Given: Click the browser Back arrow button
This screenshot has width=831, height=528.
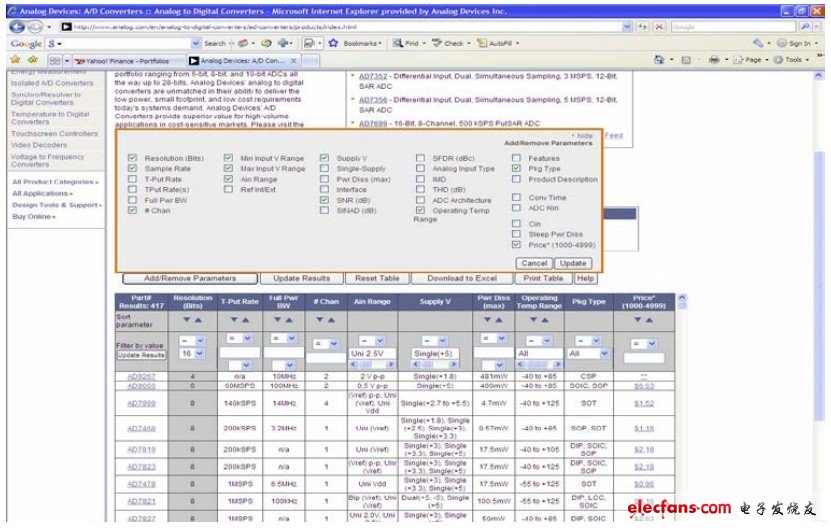Looking at the screenshot, I should pos(12,26).
